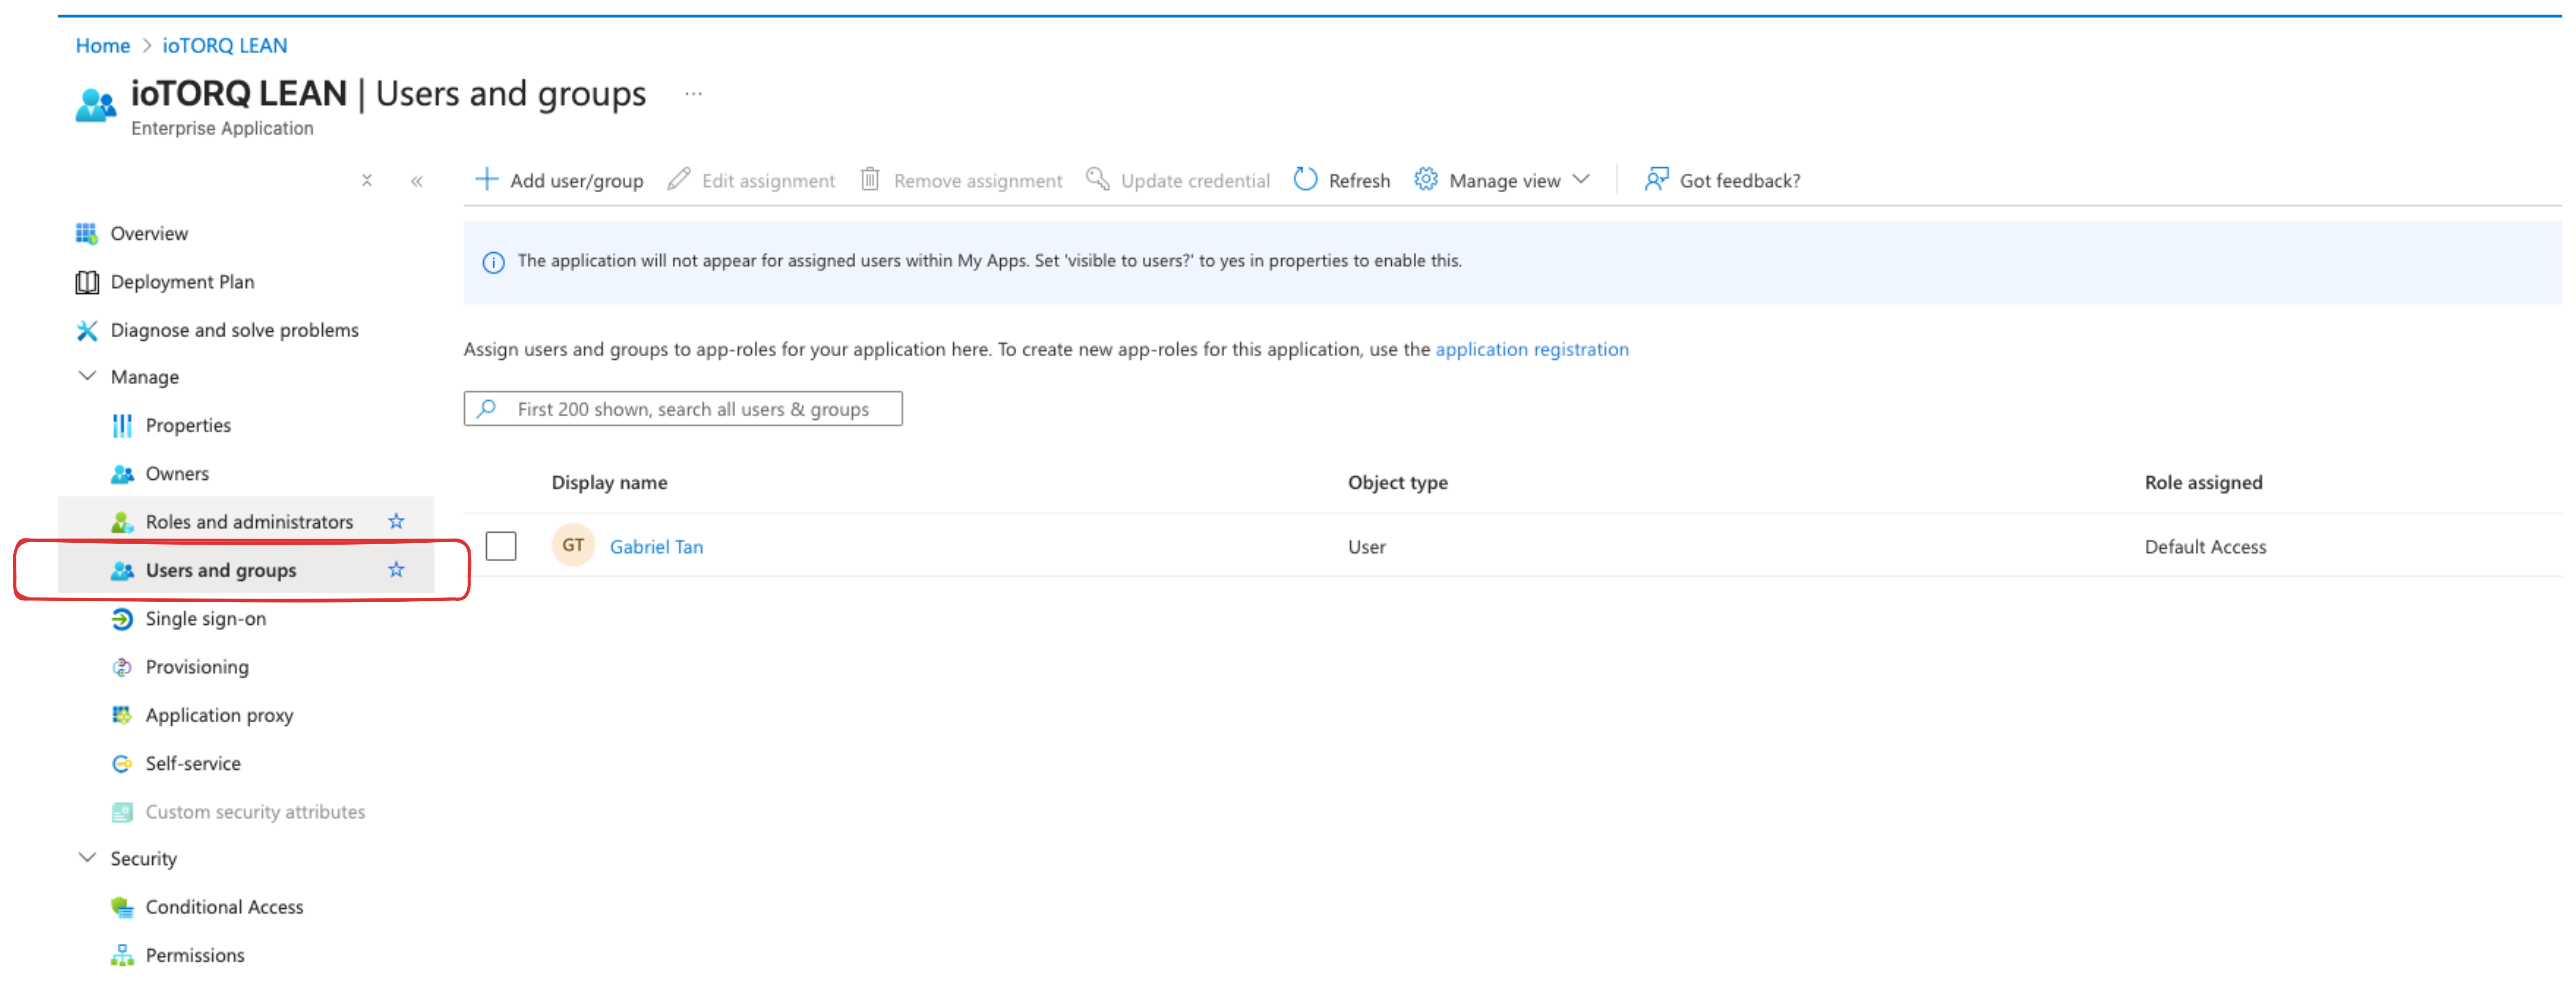Collapse the Security section chevron
Image resolution: width=2576 pixels, height=981 pixels.
(87, 858)
